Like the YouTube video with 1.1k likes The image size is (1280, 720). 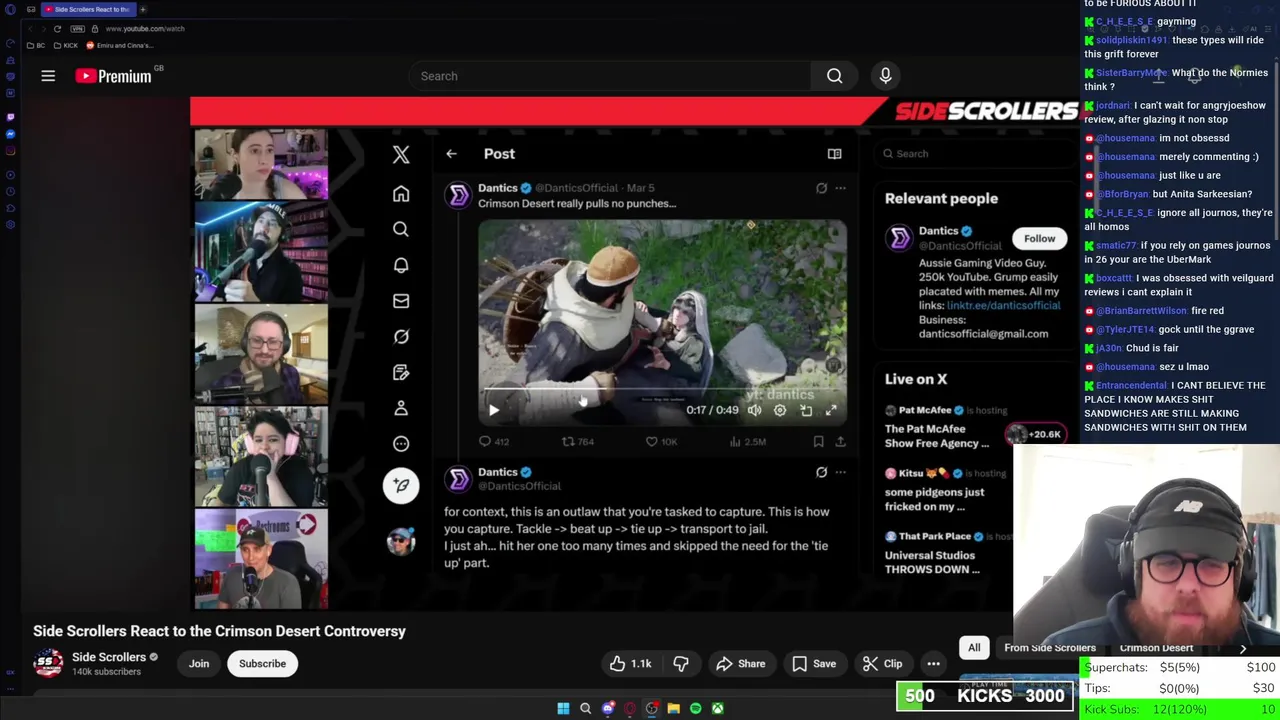pos(630,664)
